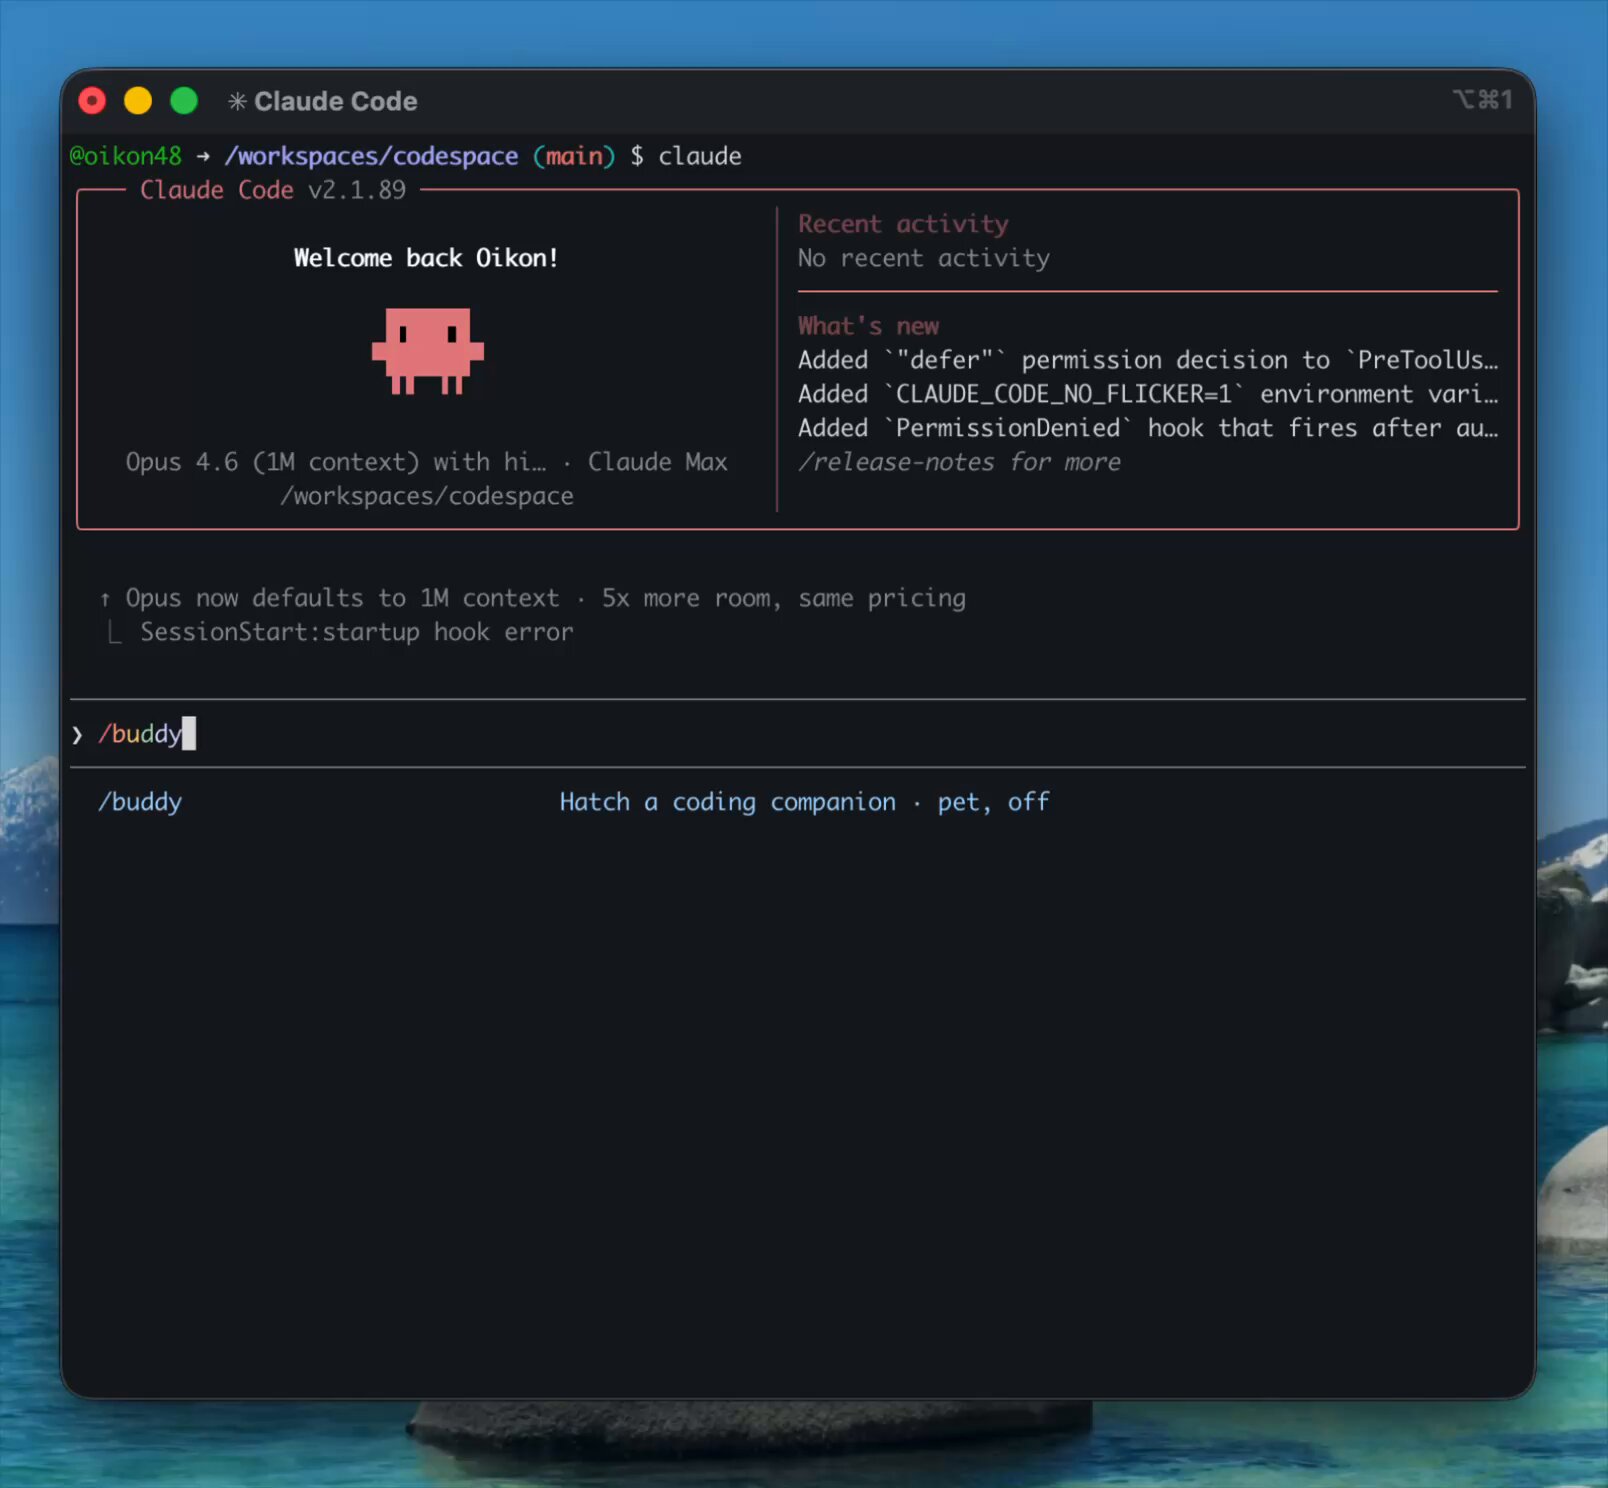Click the 'Hatch a coding companion' description

(x=727, y=802)
